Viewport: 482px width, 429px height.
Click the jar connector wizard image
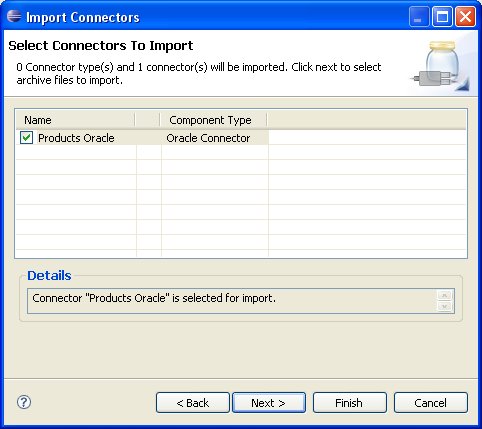tap(440, 65)
